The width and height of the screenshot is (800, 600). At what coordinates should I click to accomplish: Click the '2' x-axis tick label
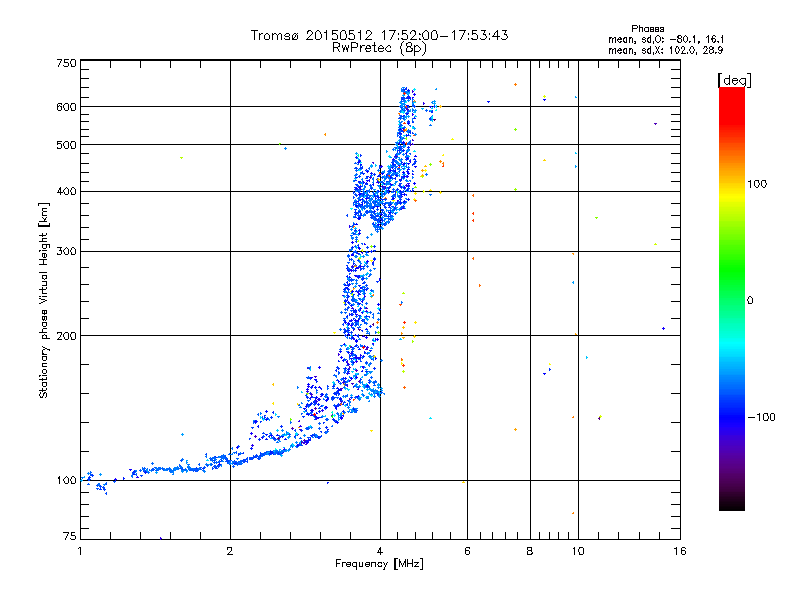click(230, 551)
